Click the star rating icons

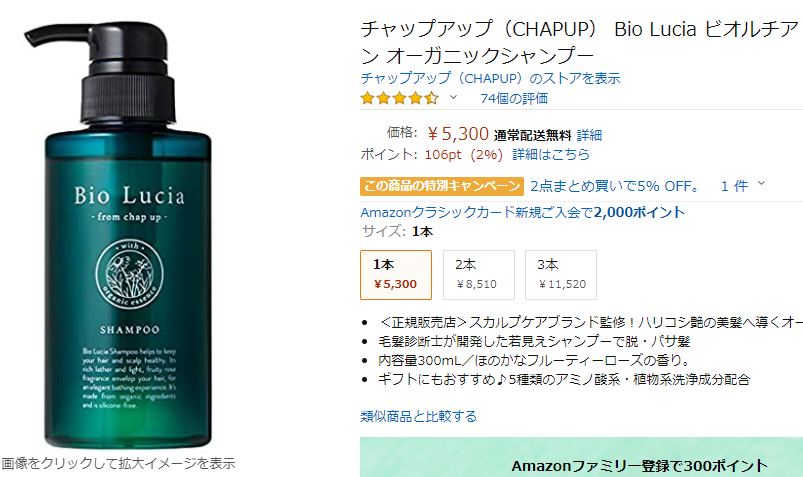pos(399,98)
